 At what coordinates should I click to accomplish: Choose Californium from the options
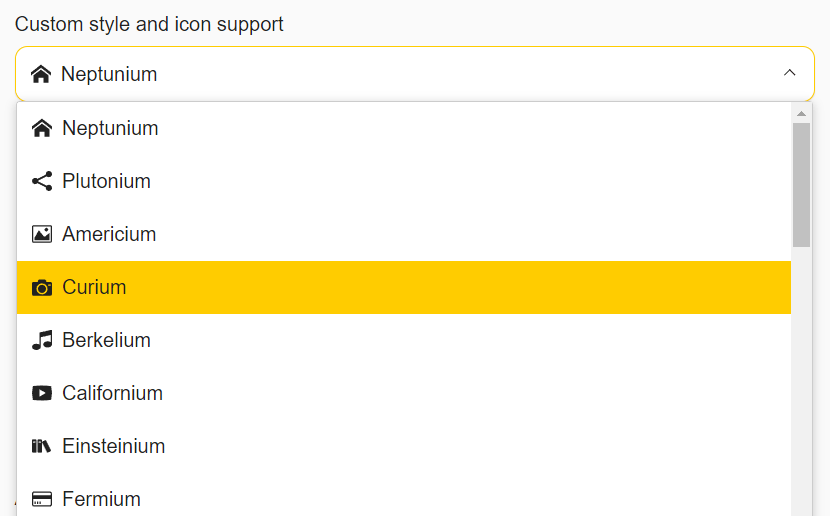(404, 393)
